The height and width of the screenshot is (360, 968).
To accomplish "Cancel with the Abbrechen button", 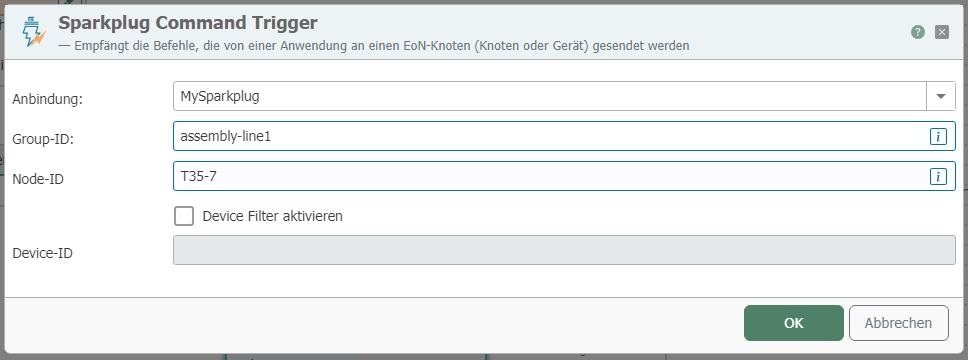I will (898, 323).
